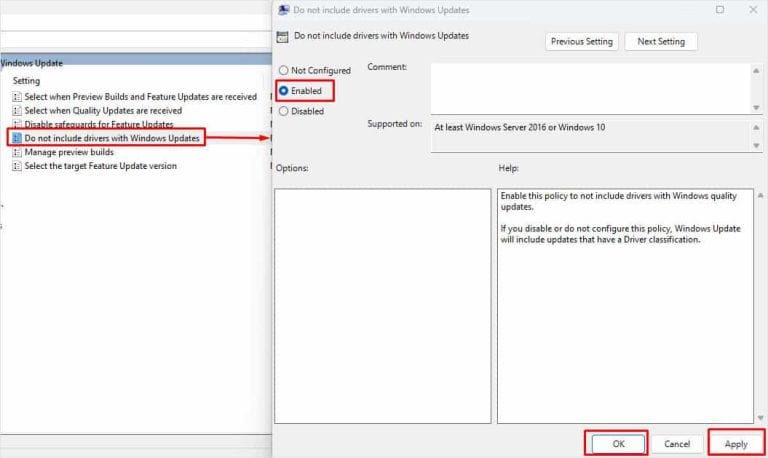Click policy icon beside Manage preview builds

(x=17, y=152)
